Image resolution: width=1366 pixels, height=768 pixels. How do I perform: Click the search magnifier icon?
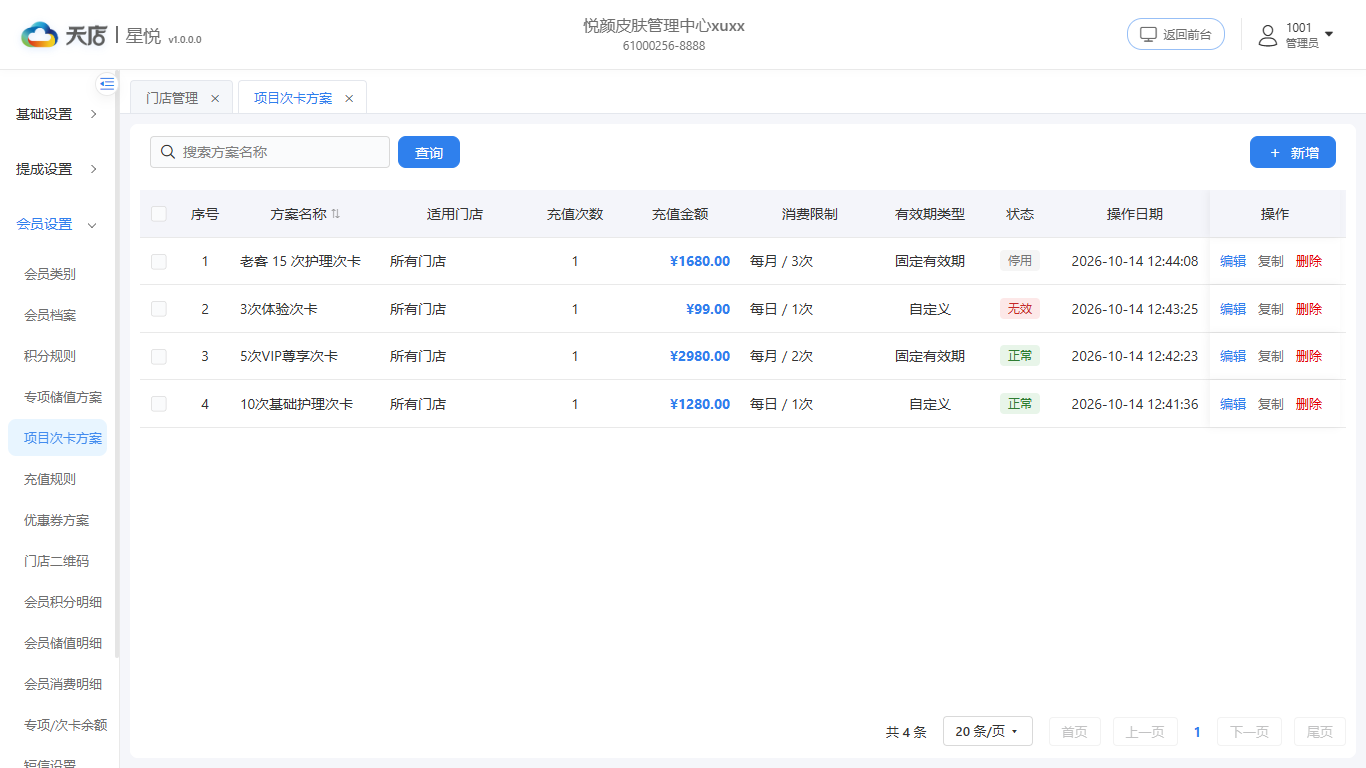(168, 152)
